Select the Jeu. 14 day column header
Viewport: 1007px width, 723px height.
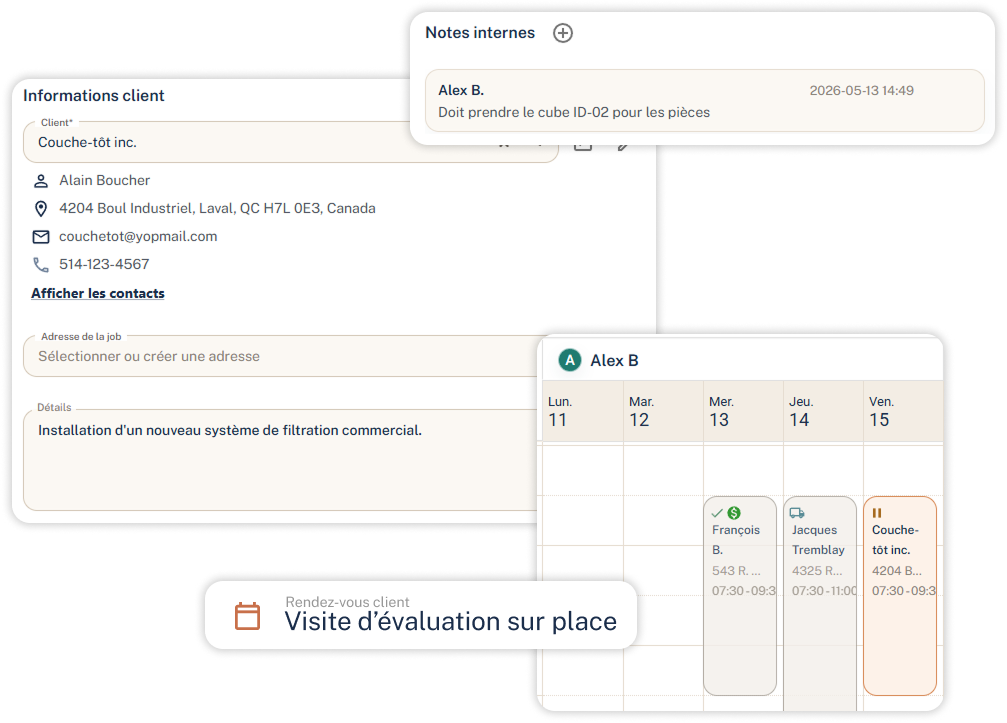click(823, 411)
